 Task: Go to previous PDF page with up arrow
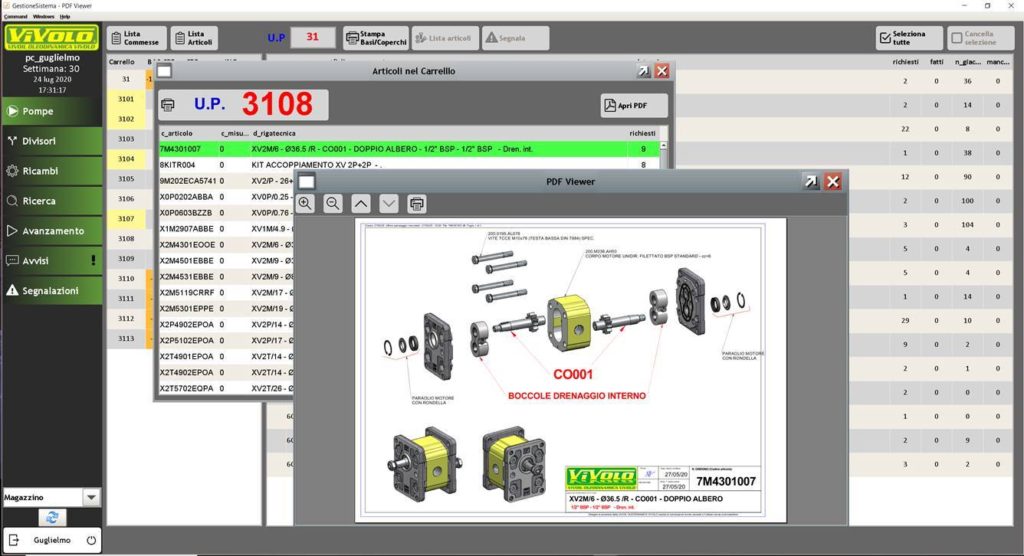point(361,203)
